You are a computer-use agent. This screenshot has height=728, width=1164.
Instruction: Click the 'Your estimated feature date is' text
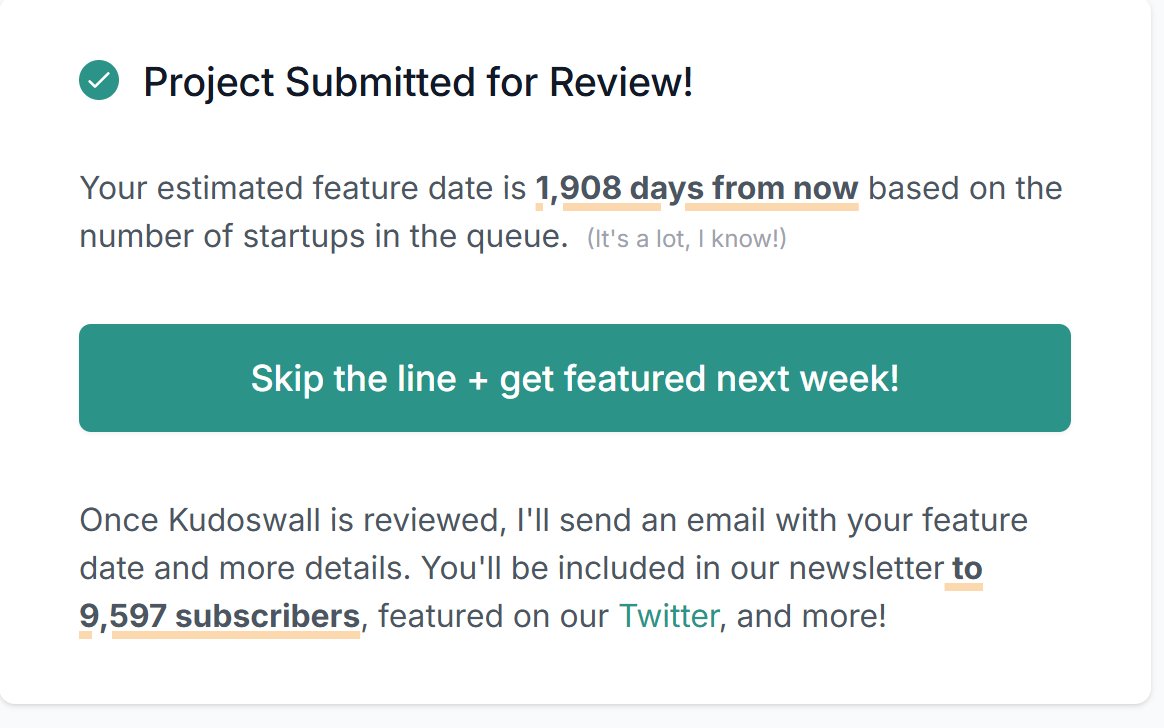[x=303, y=188]
